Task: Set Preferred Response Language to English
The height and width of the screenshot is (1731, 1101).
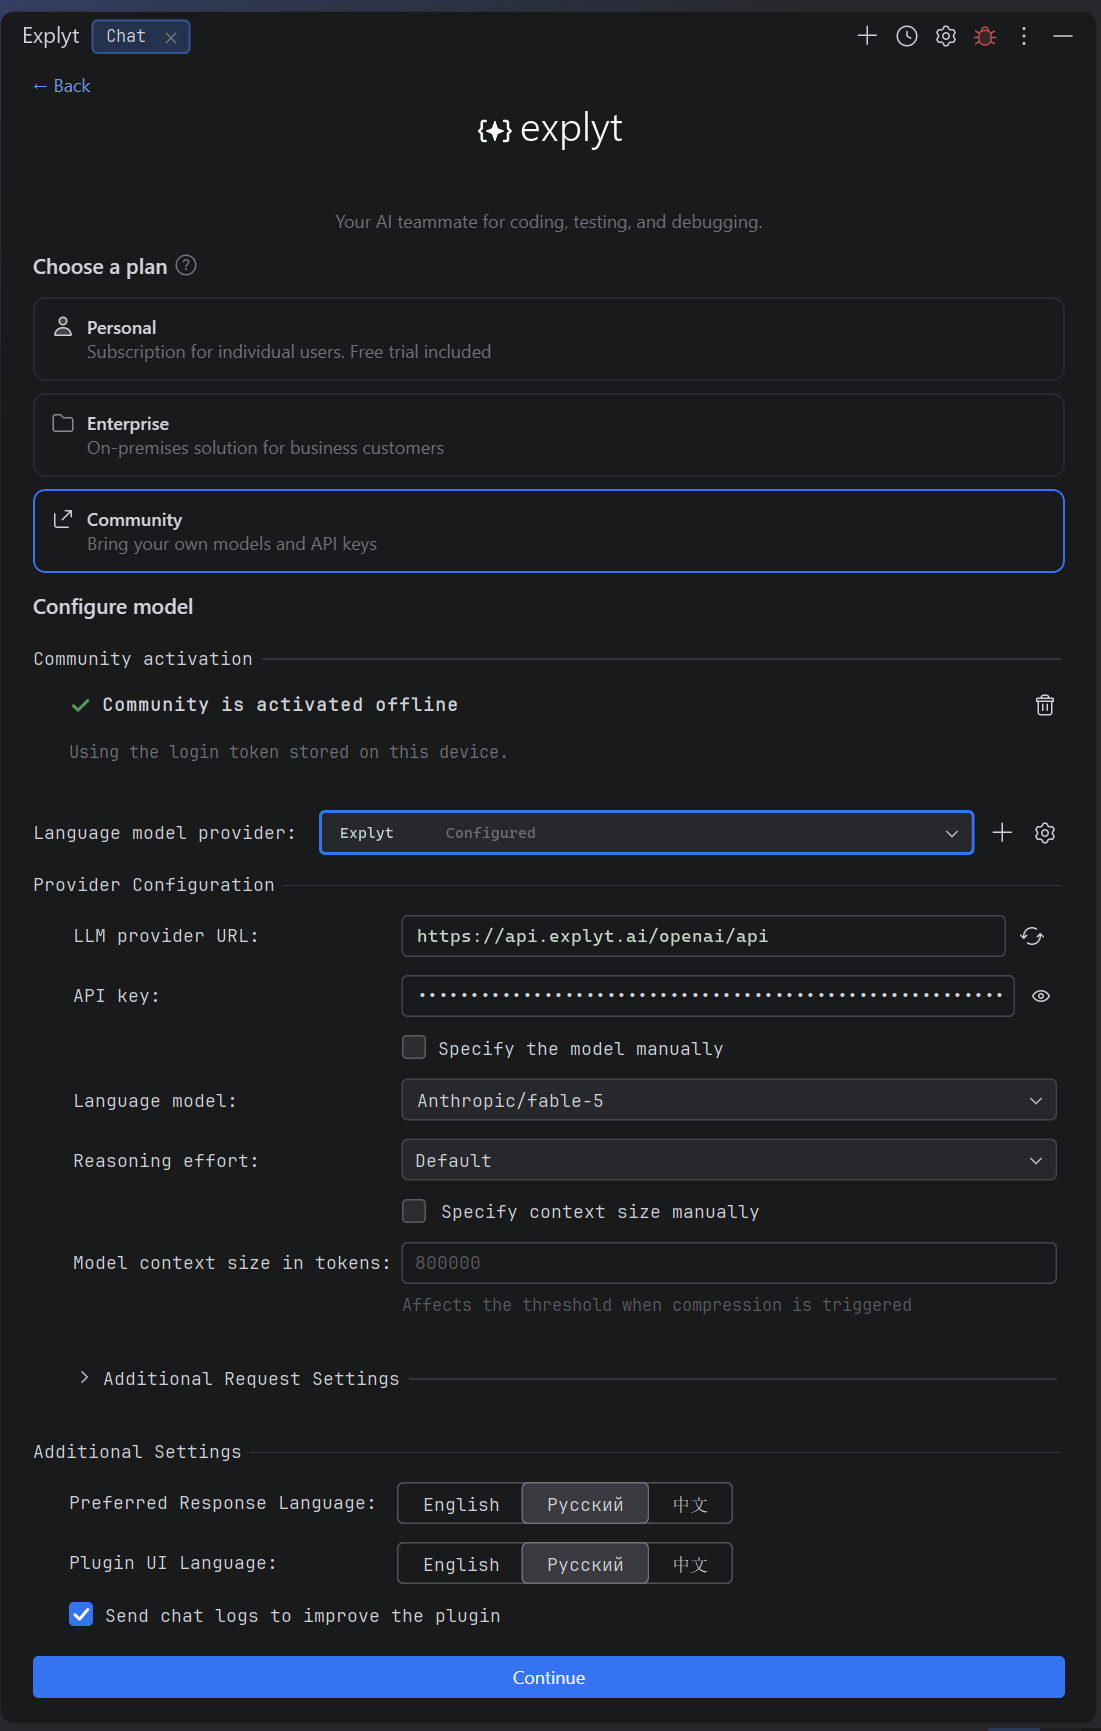Action: 460,1504
